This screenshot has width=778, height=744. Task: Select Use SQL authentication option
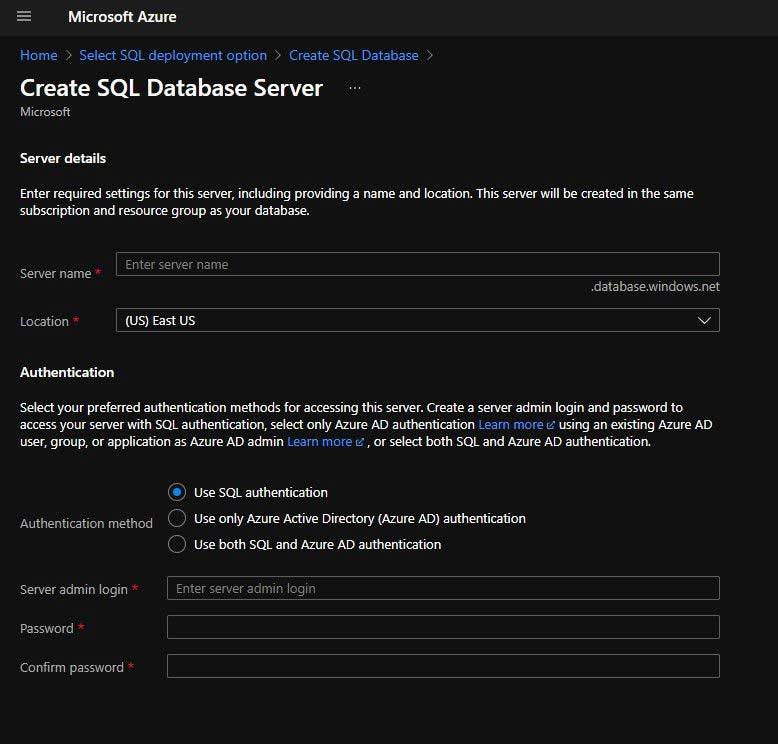point(177,492)
